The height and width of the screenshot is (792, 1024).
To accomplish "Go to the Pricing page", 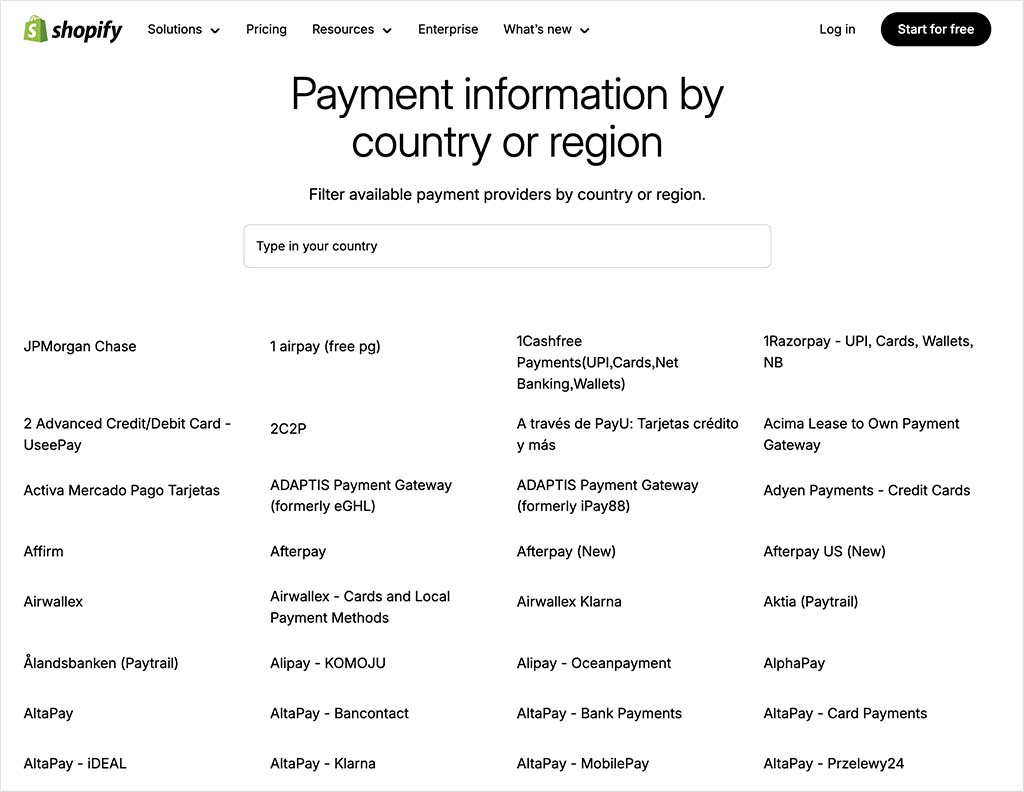I will click(x=265, y=30).
